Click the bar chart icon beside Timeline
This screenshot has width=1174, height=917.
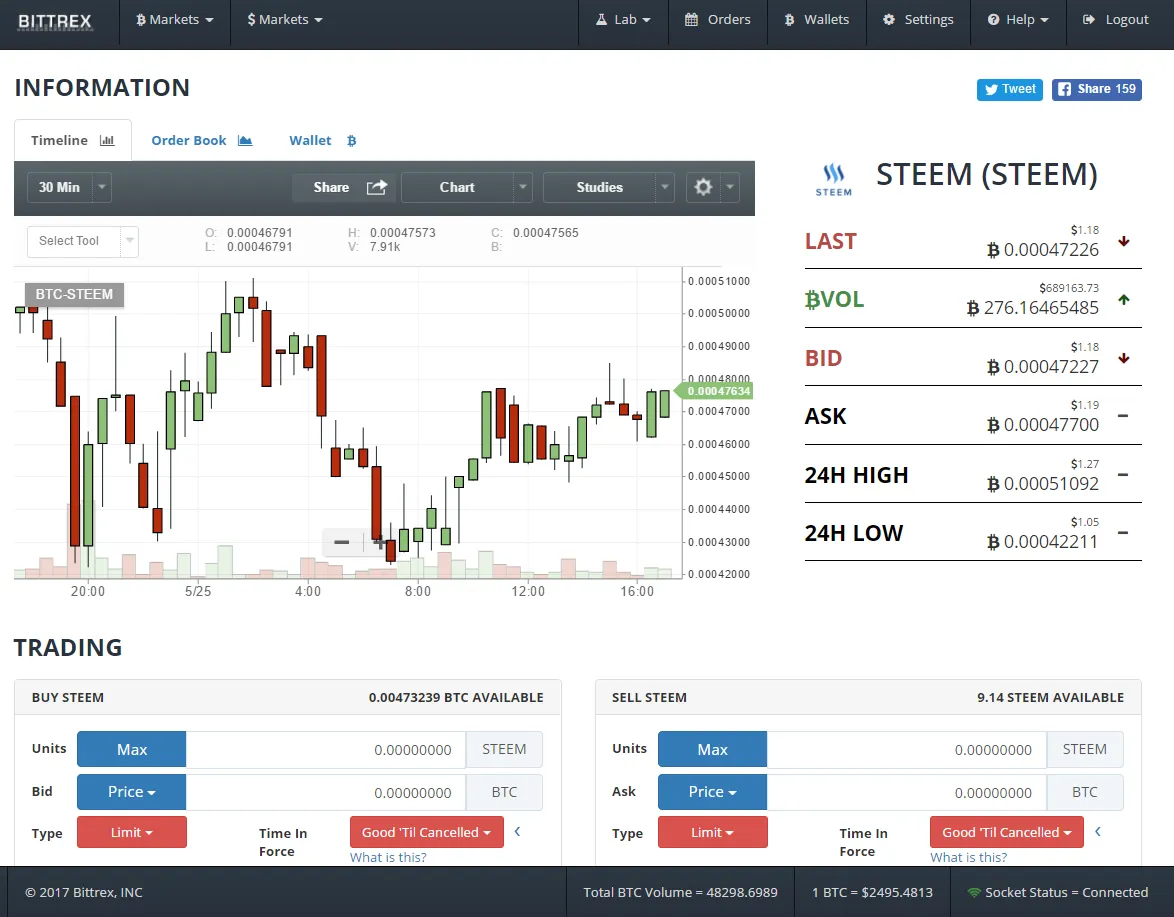pos(107,140)
